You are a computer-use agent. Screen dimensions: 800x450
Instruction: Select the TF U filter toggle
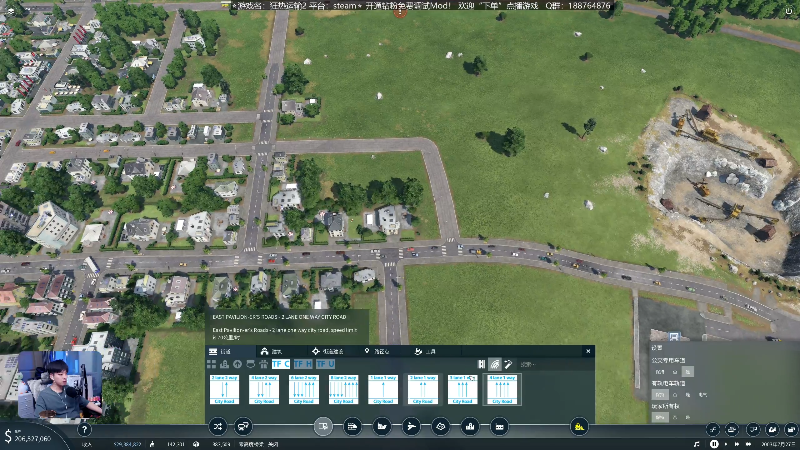(325, 364)
